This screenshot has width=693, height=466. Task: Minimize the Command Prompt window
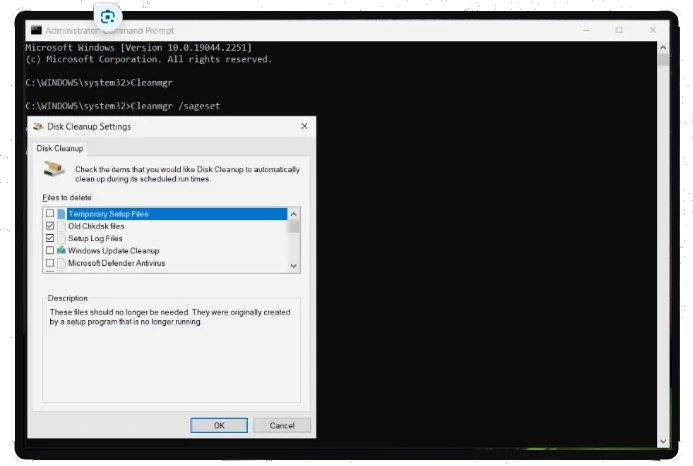586,30
